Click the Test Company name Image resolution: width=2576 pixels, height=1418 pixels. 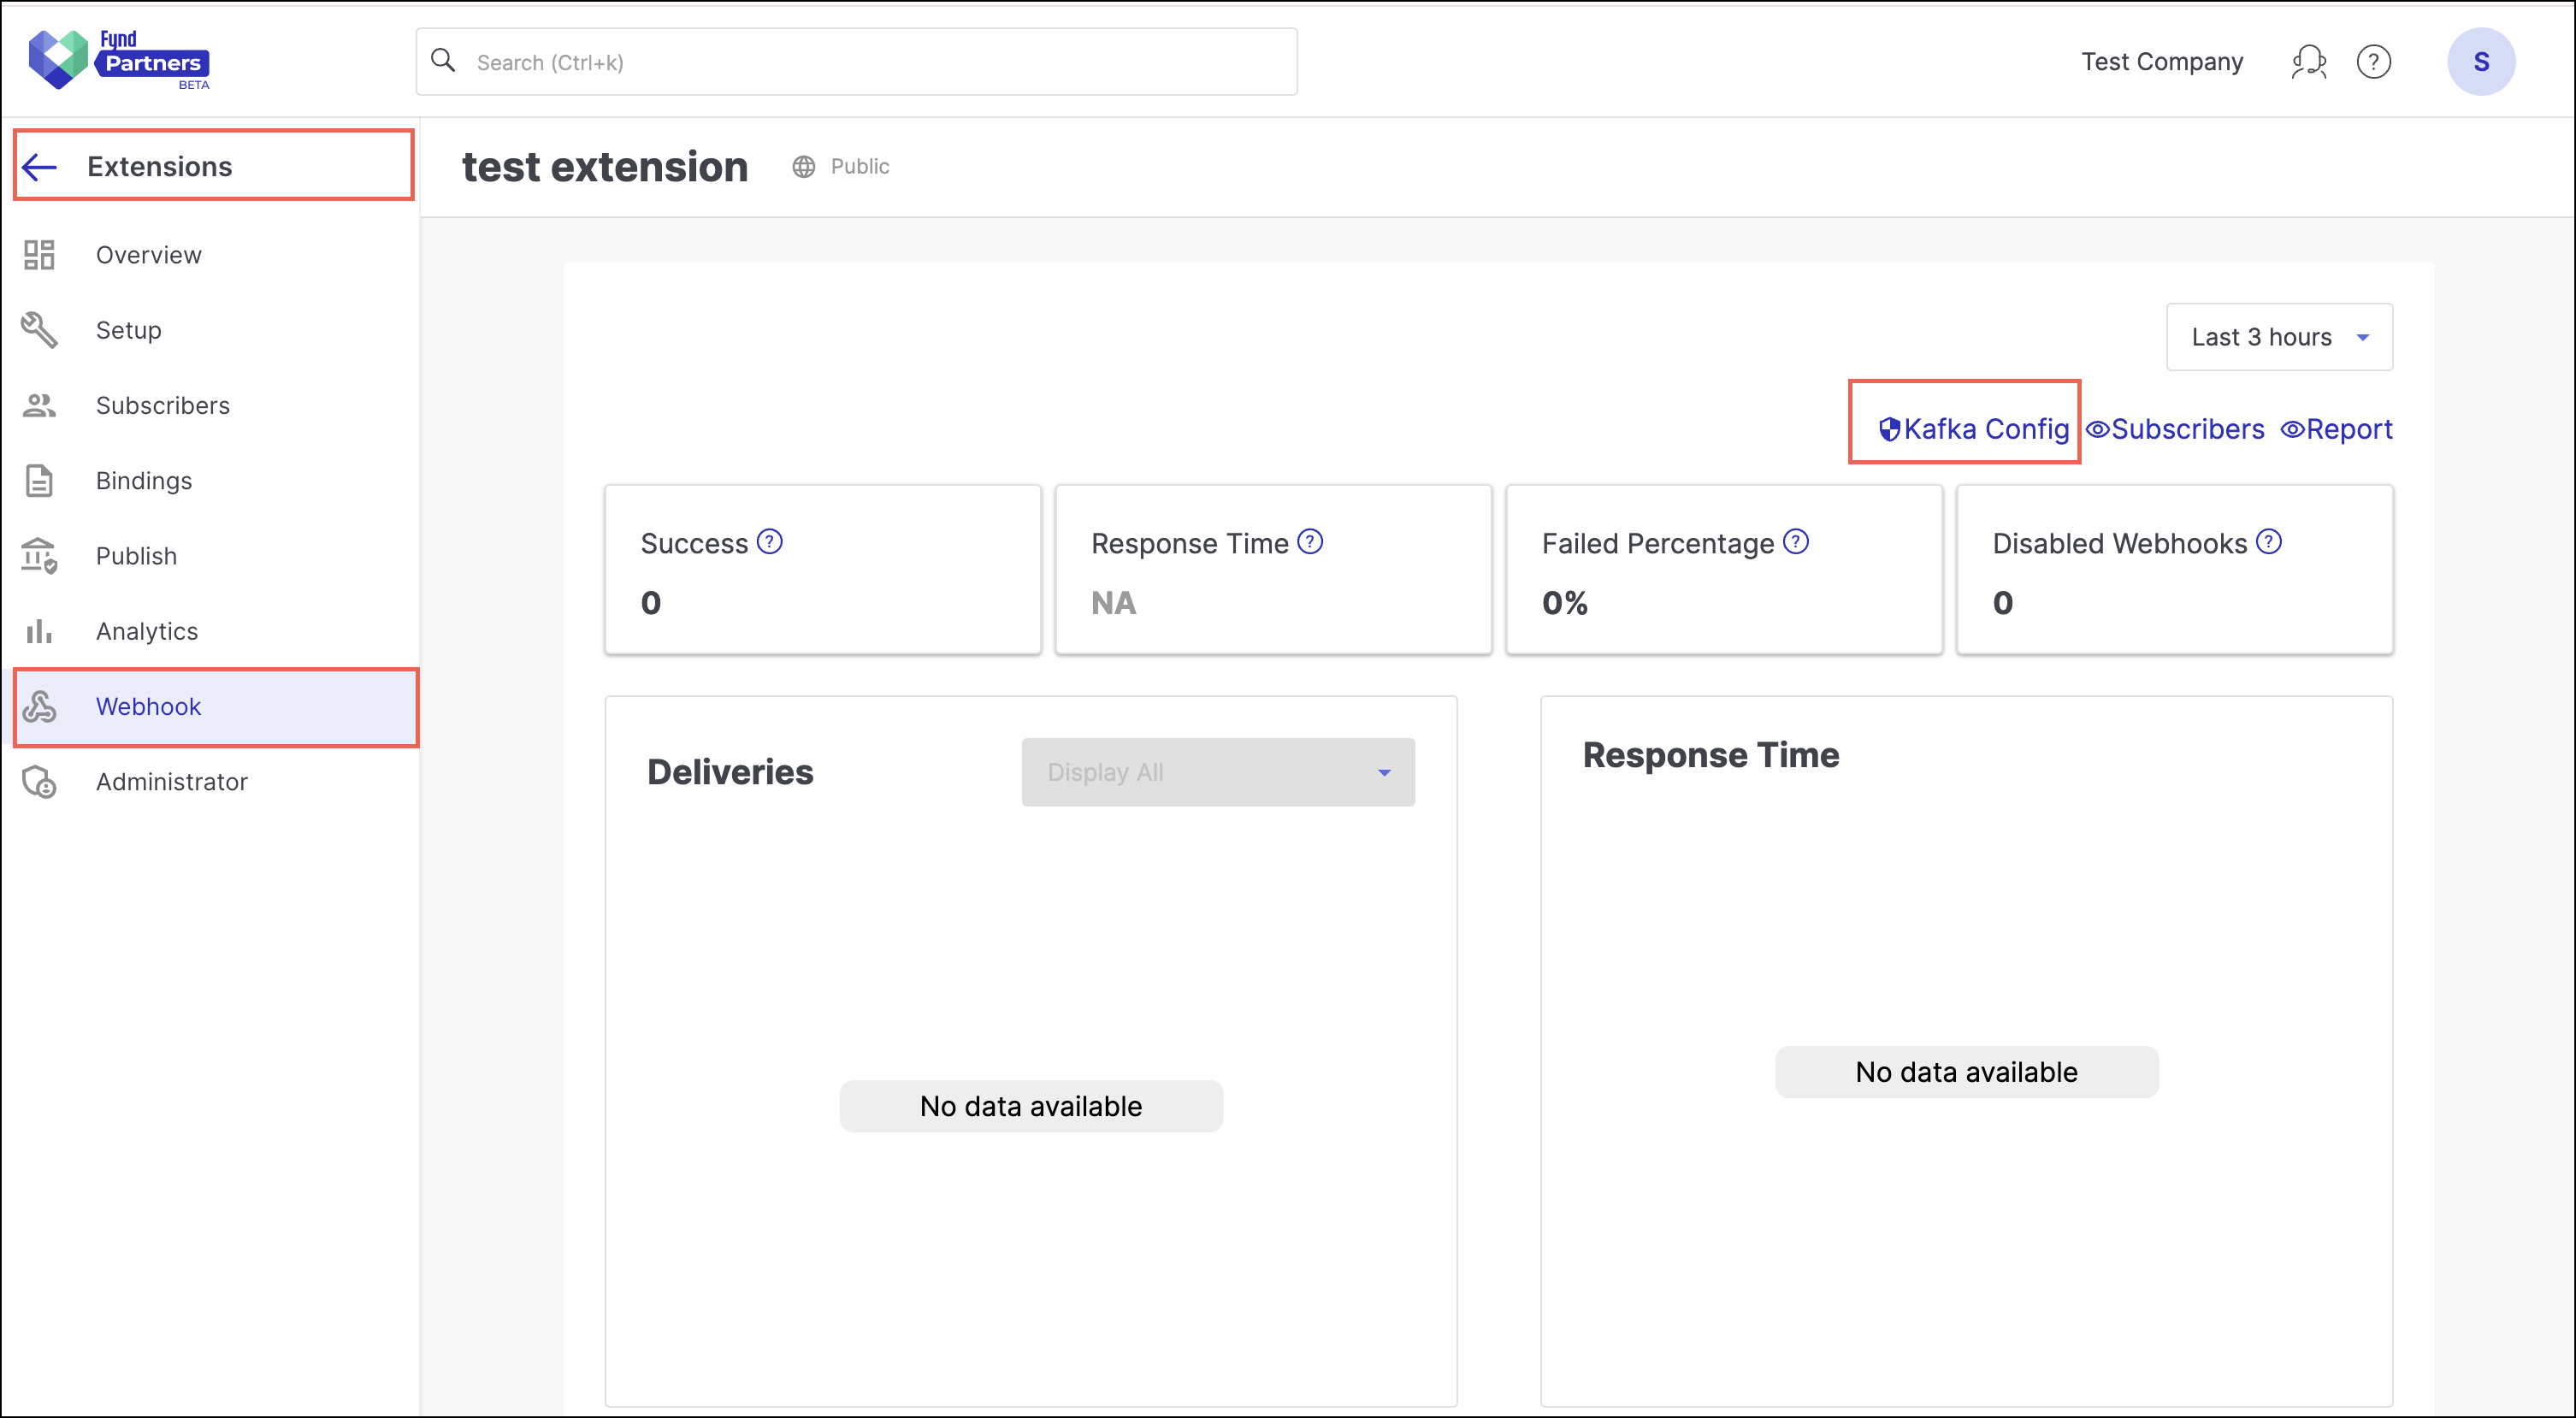click(2162, 62)
